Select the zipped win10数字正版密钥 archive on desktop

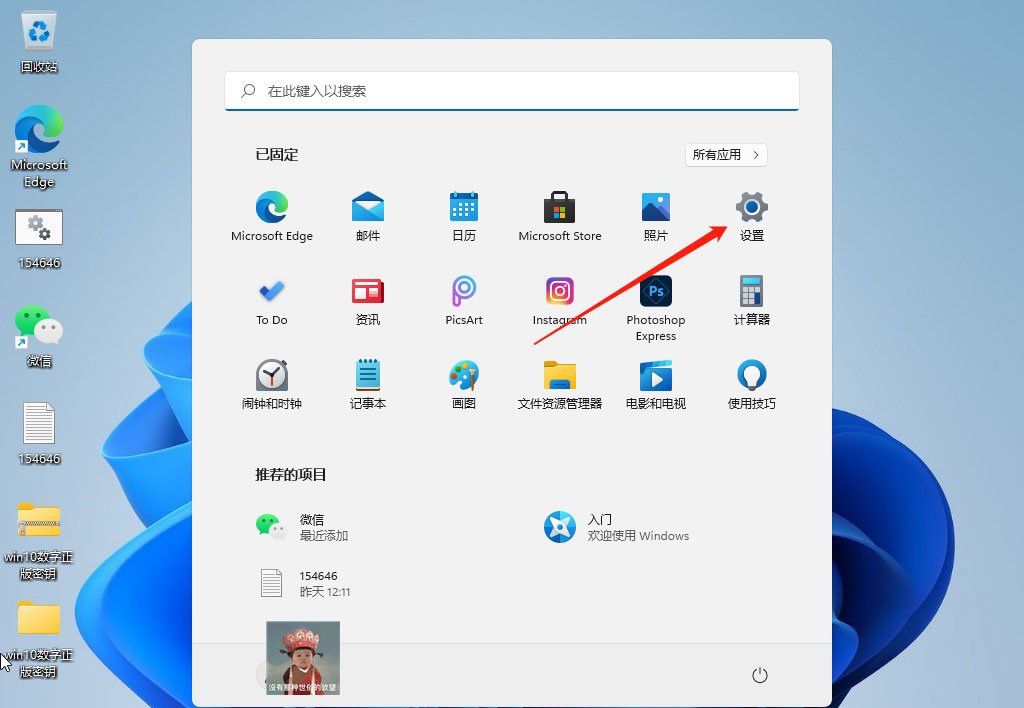point(39,541)
